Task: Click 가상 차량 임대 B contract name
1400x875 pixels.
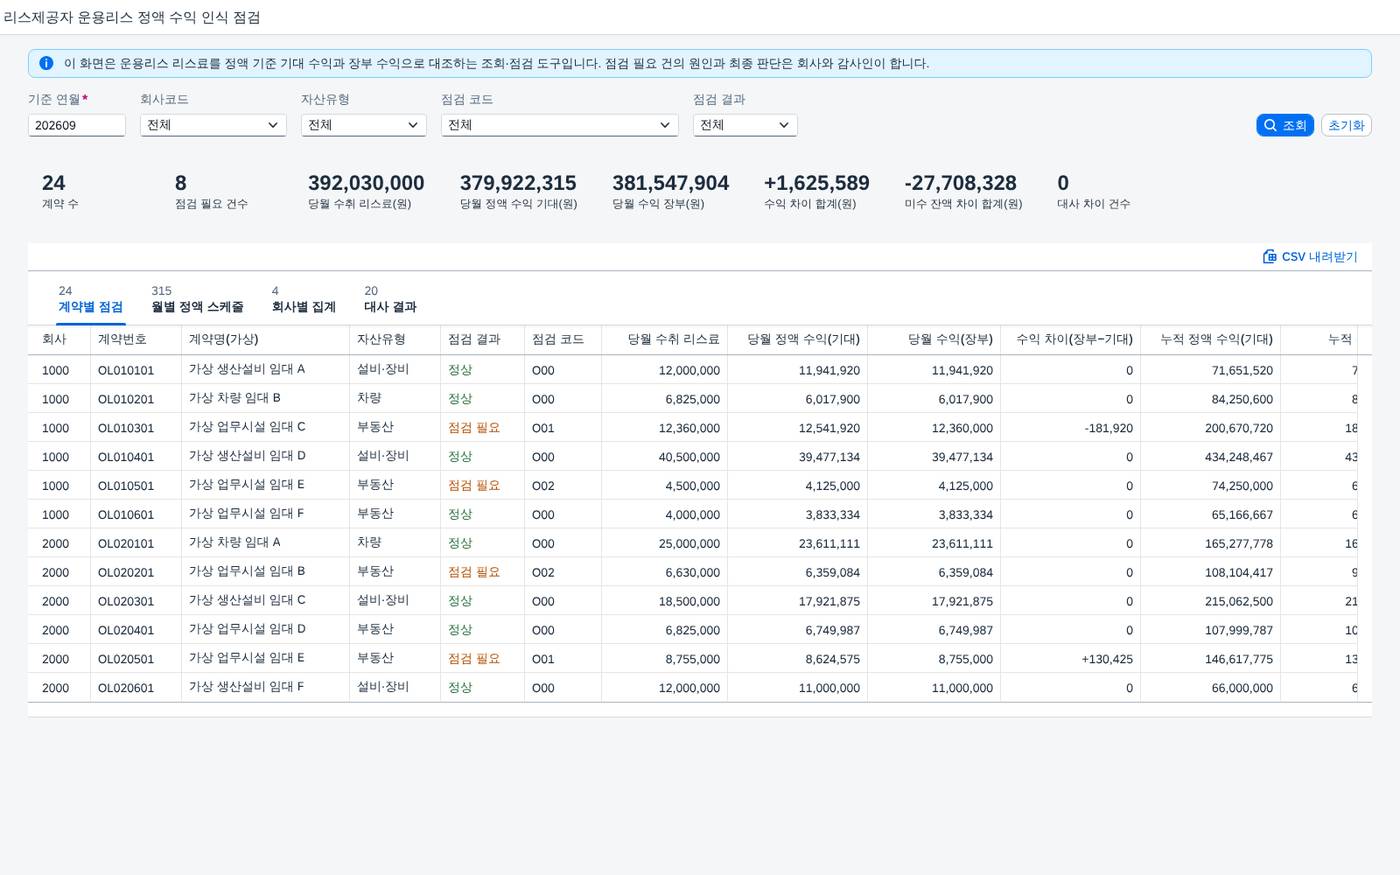Action: pyautogui.click(x=235, y=398)
